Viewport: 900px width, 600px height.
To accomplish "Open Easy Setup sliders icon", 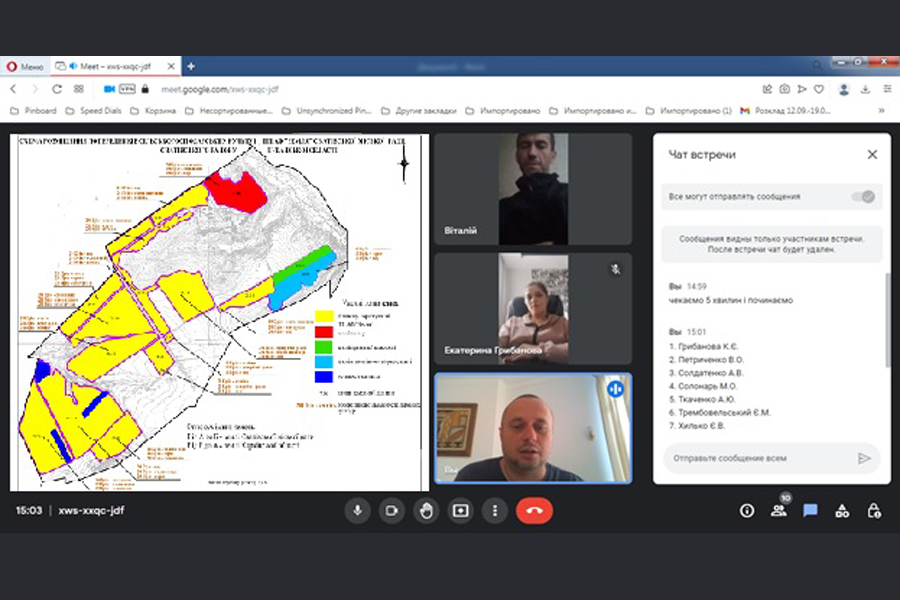I will 887,89.
